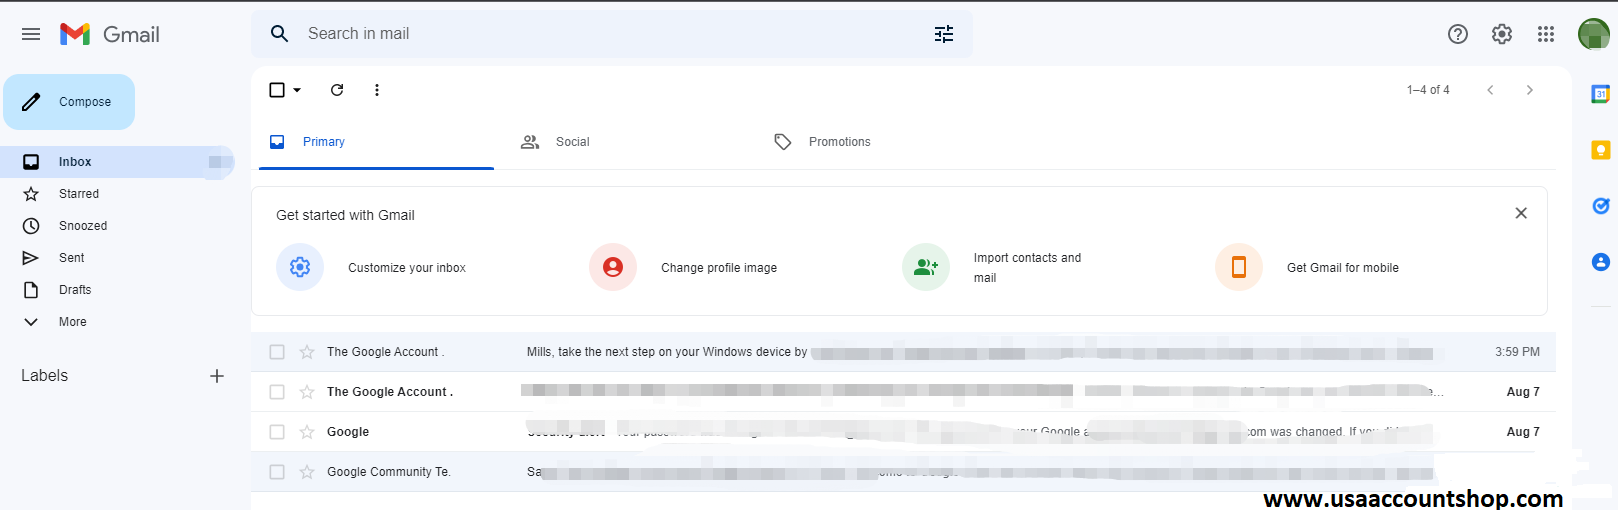Click Customize your inbox
Screen dimensions: 1618x510
[407, 268]
